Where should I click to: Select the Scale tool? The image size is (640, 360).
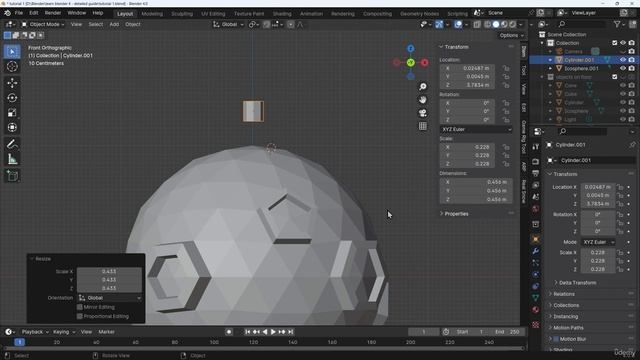point(12,113)
